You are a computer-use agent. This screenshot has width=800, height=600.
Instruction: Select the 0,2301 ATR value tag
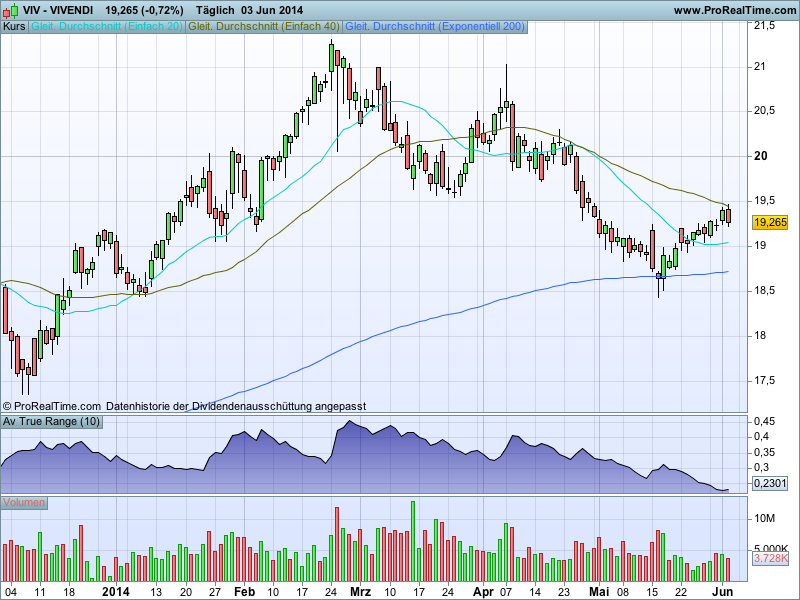click(x=771, y=483)
